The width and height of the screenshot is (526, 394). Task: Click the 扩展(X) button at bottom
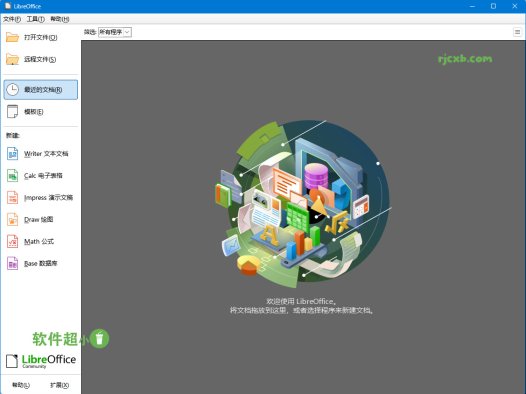(x=59, y=385)
